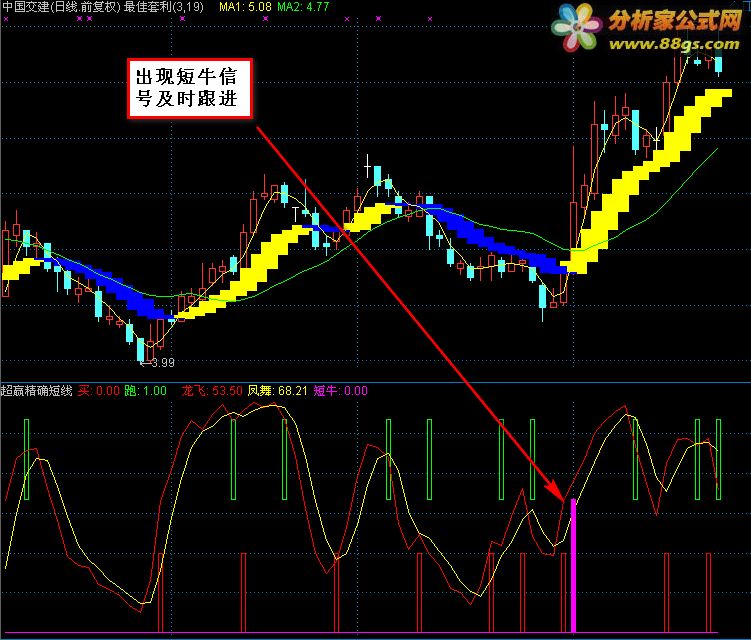Click the MA1: 5.08 value
751x640 pixels.
click(x=245, y=7)
